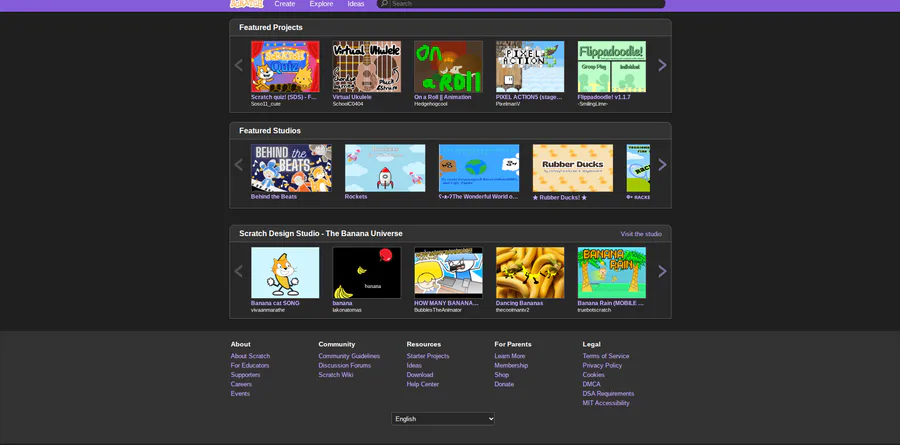The height and width of the screenshot is (445, 900).
Task: Open Banana Rain project thumbnail
Action: tap(611, 273)
